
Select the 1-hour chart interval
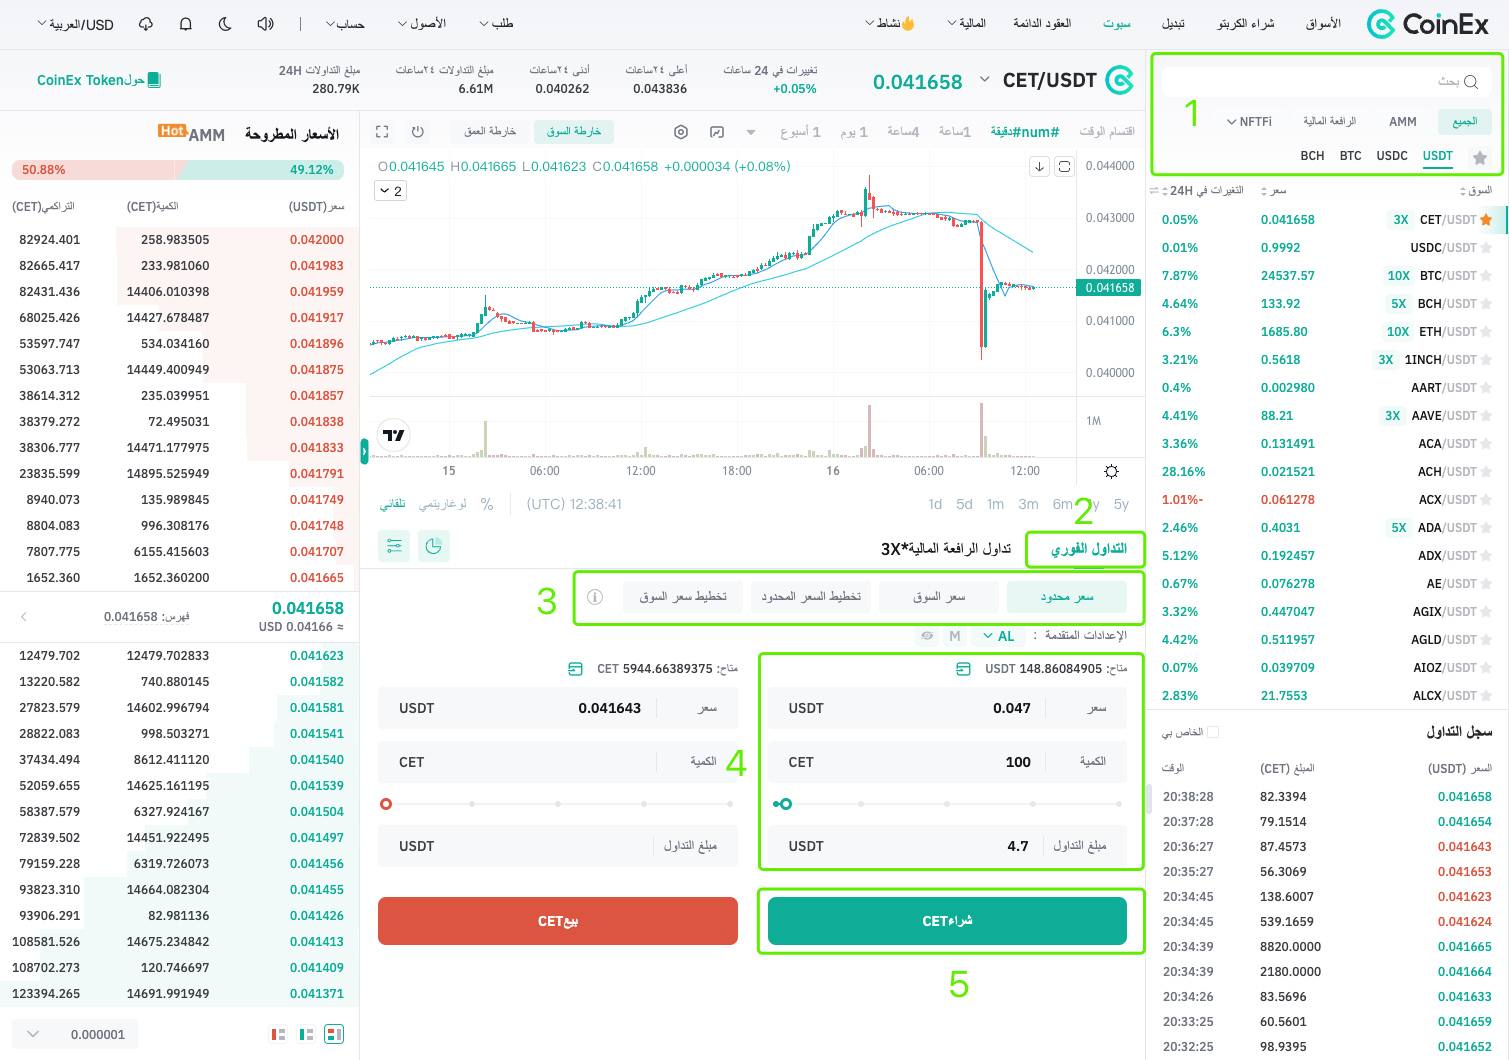point(955,132)
